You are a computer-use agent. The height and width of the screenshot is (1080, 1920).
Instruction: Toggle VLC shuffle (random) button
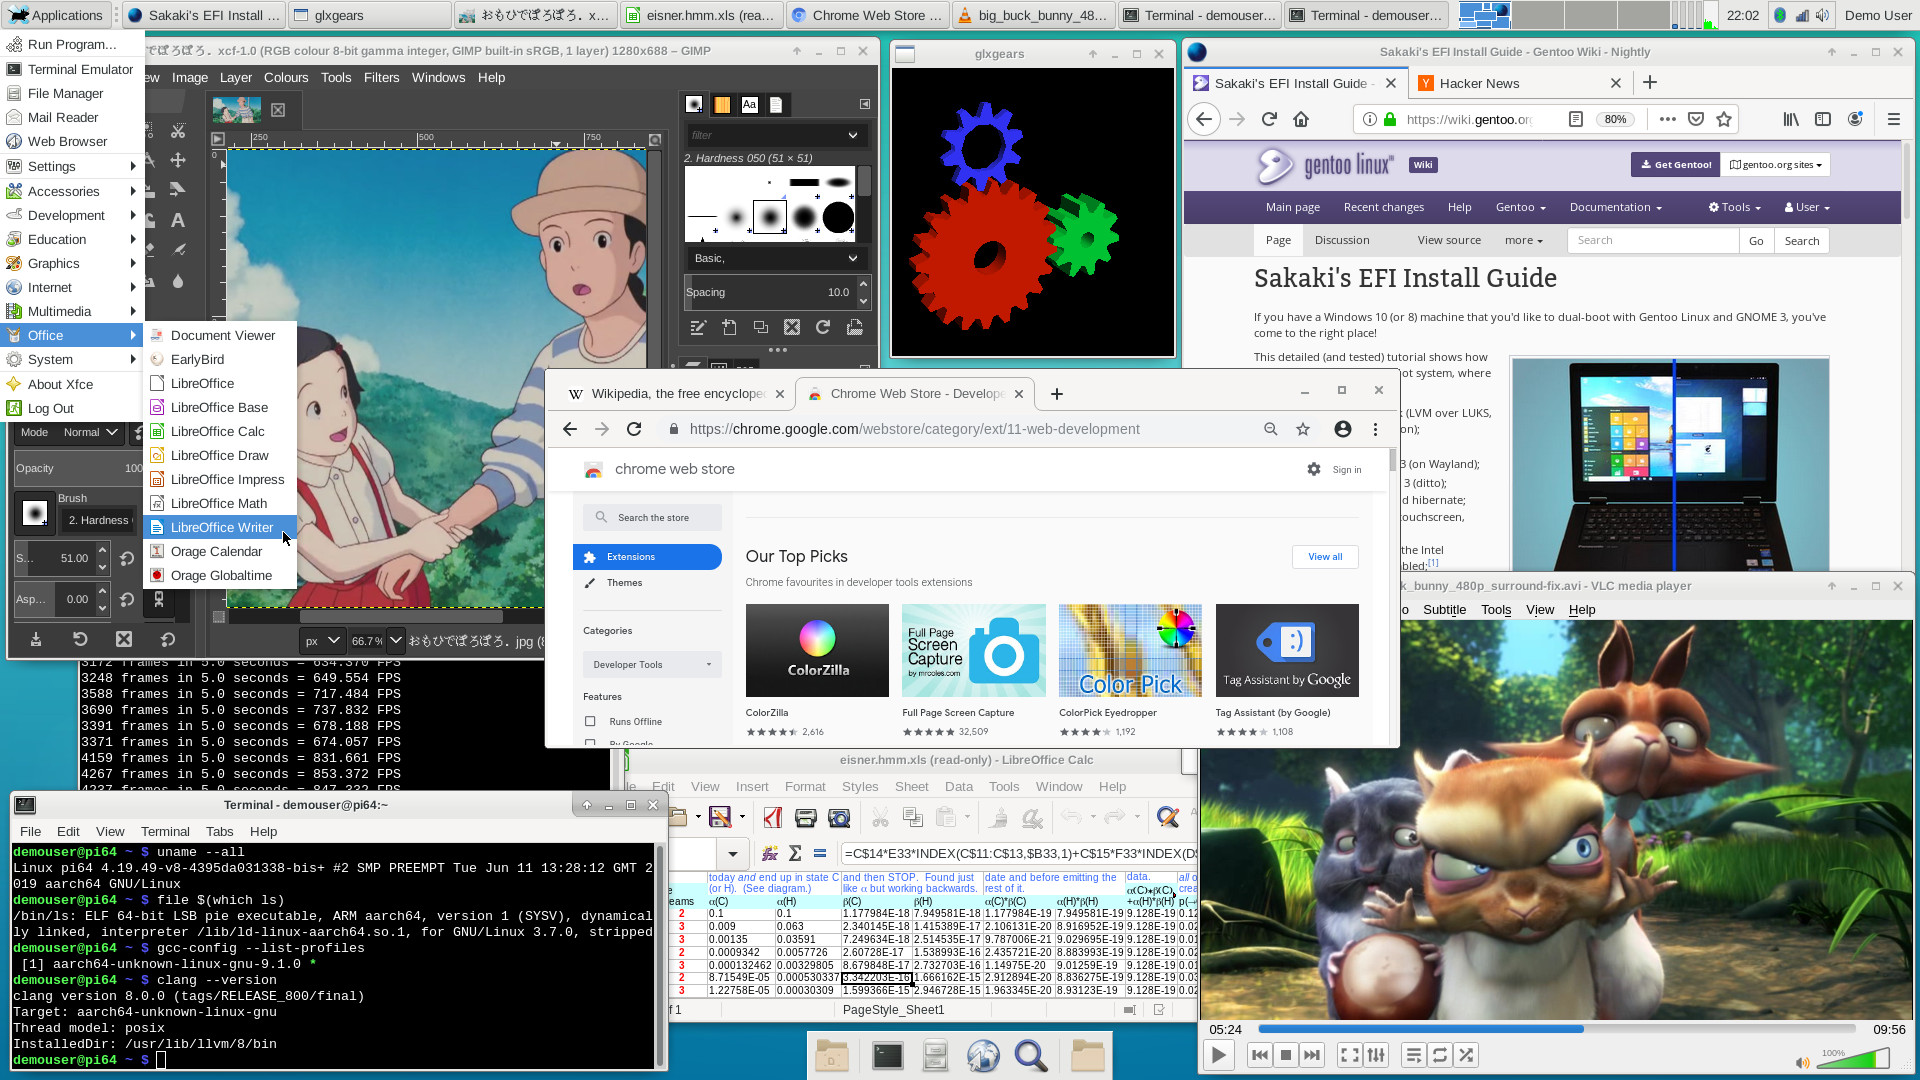tap(1466, 1055)
